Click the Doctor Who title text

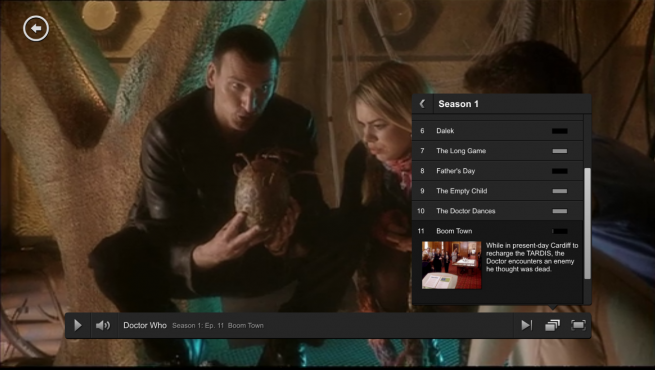[x=145, y=325]
